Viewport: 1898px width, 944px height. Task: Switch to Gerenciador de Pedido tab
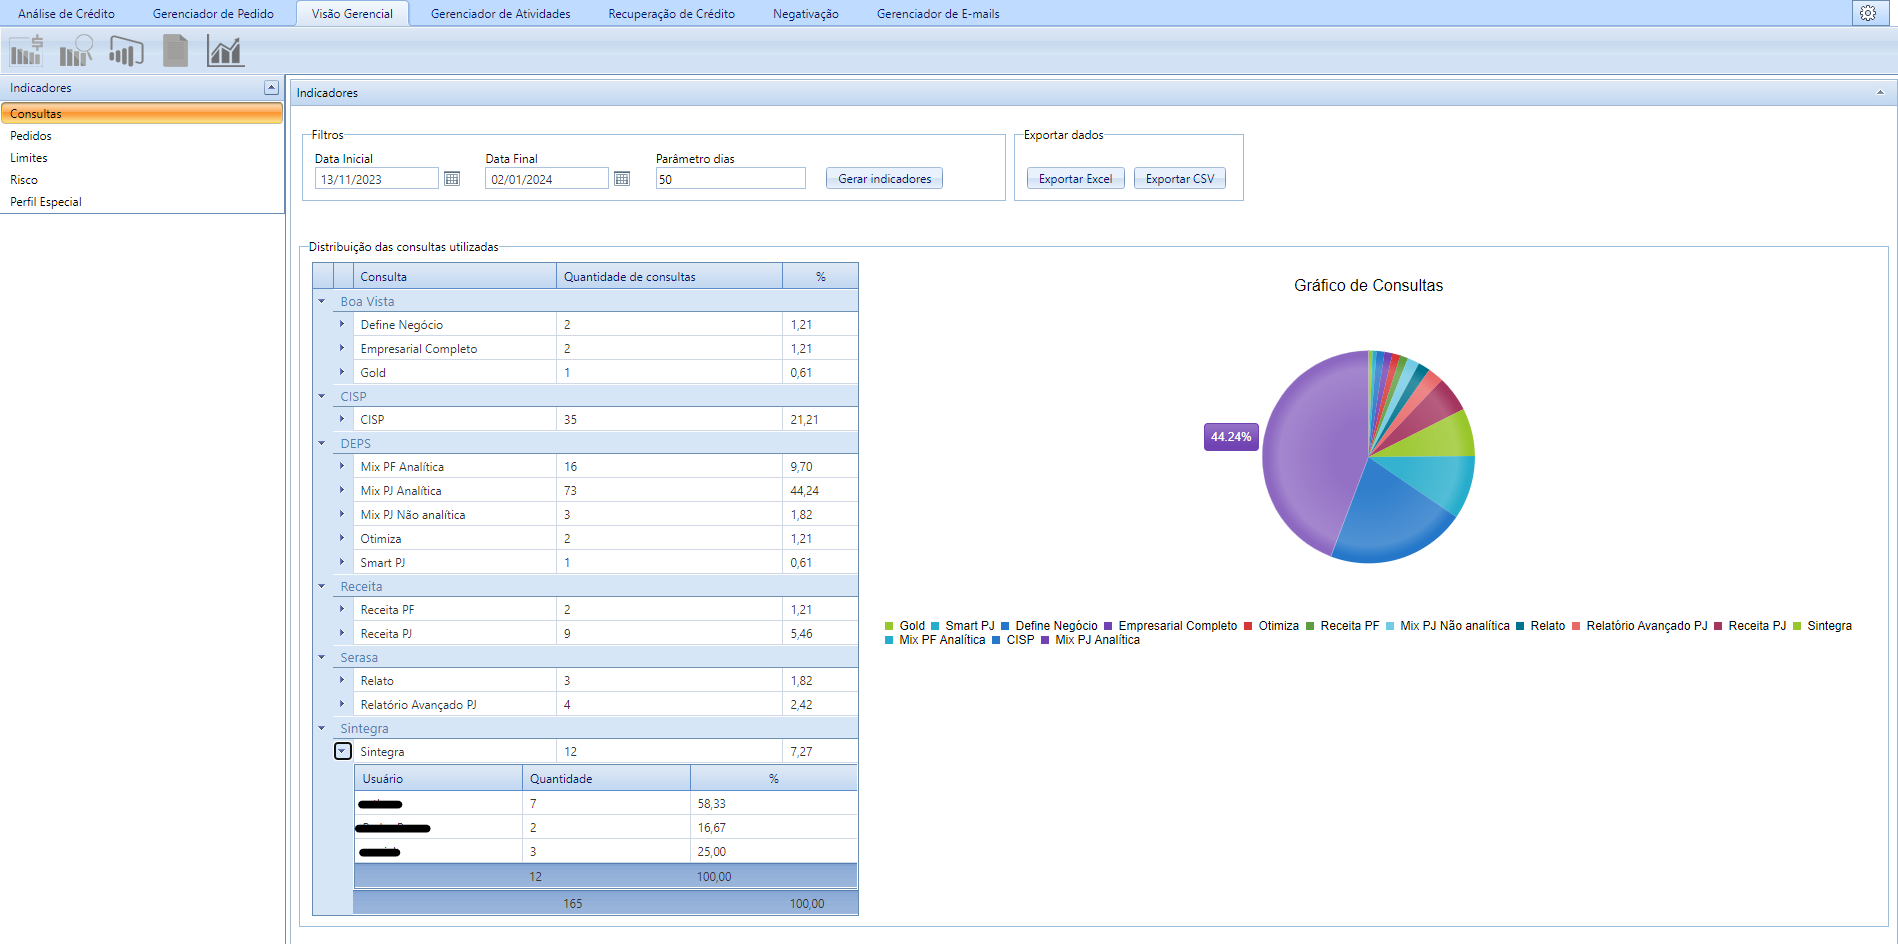click(x=213, y=14)
